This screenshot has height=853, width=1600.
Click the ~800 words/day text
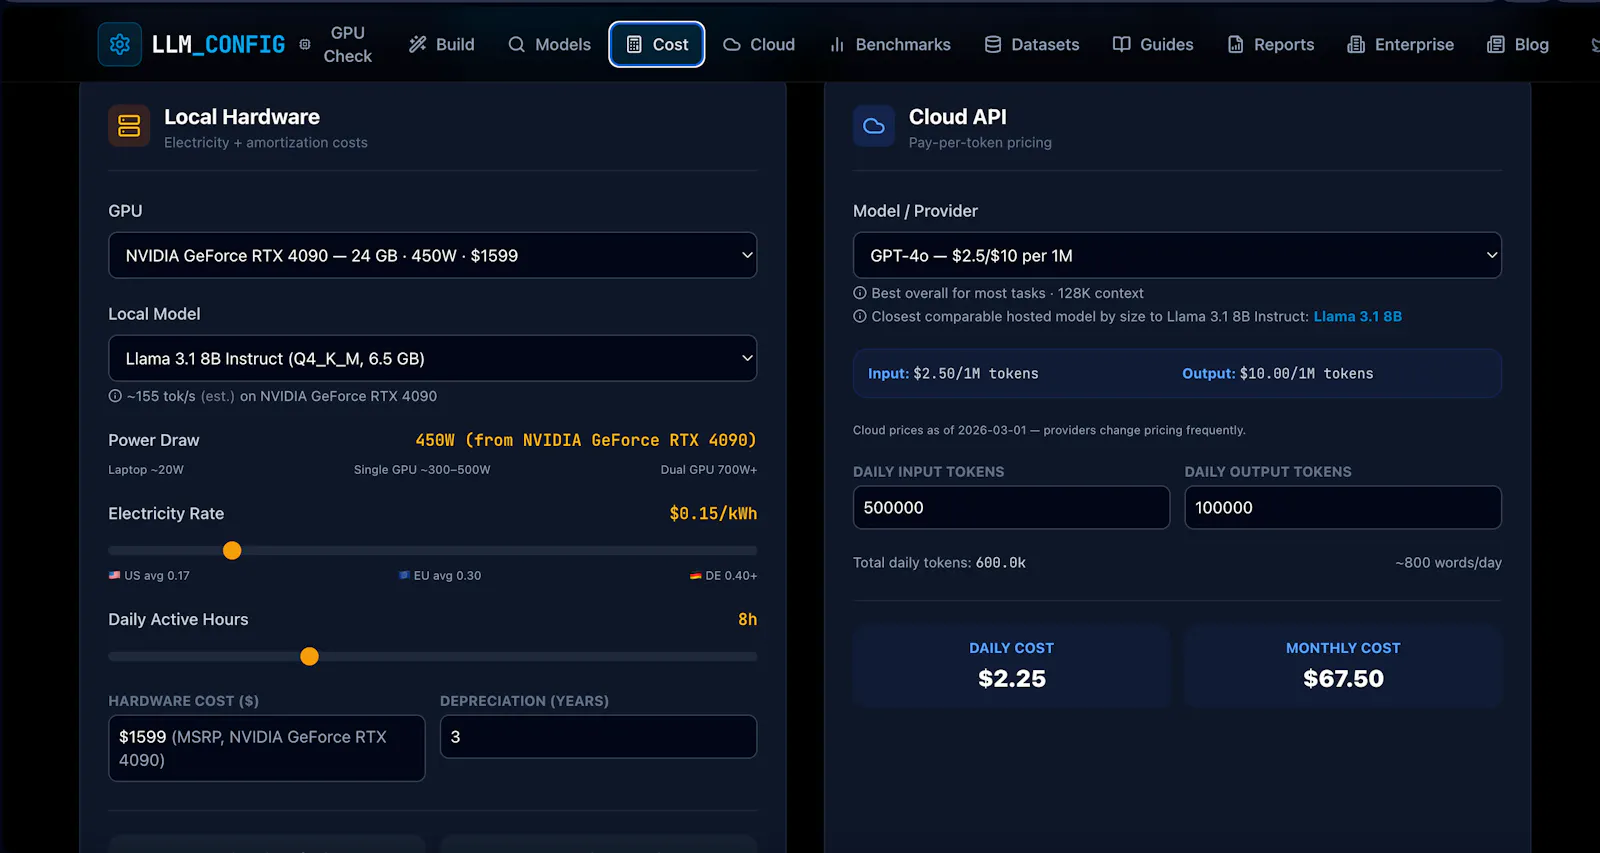pos(1448,562)
